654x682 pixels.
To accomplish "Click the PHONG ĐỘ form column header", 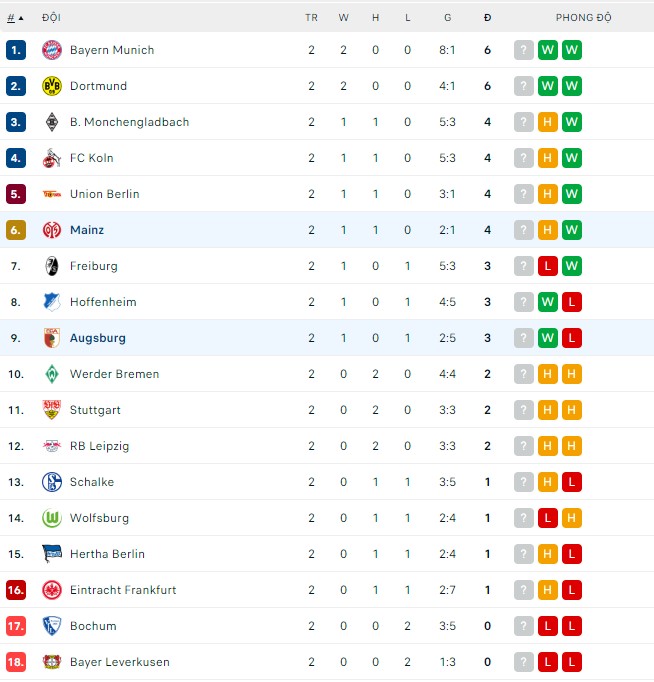I will [x=583, y=18].
